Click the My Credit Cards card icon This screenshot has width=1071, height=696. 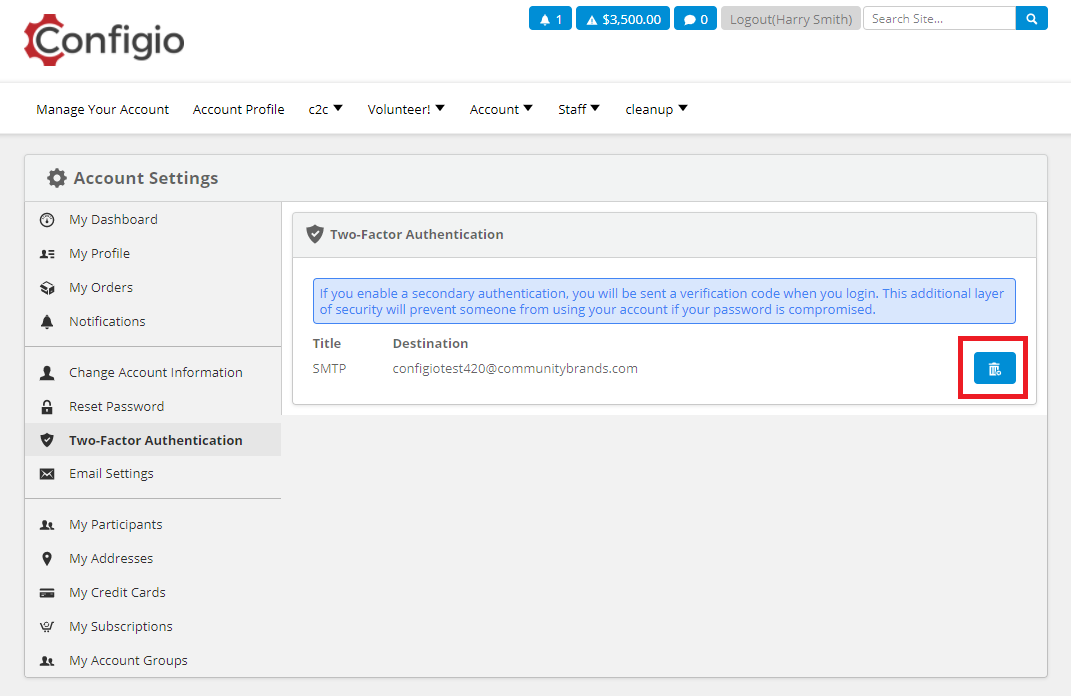(x=47, y=593)
